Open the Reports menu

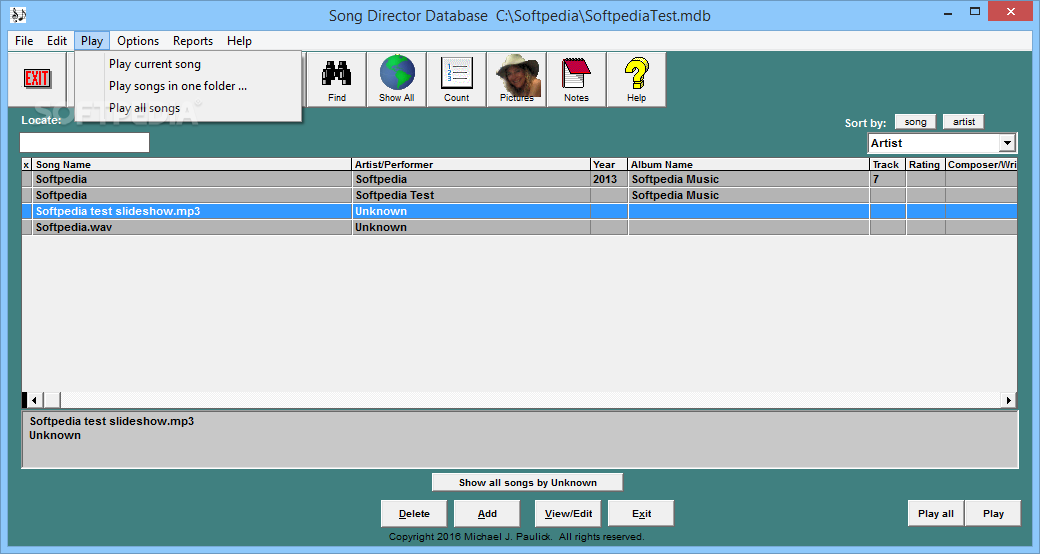[x=193, y=40]
